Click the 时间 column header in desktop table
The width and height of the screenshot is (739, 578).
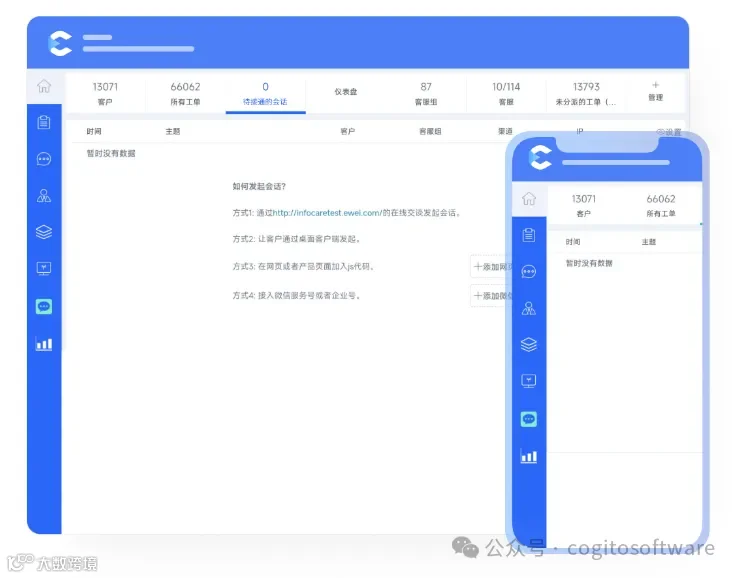click(94, 132)
